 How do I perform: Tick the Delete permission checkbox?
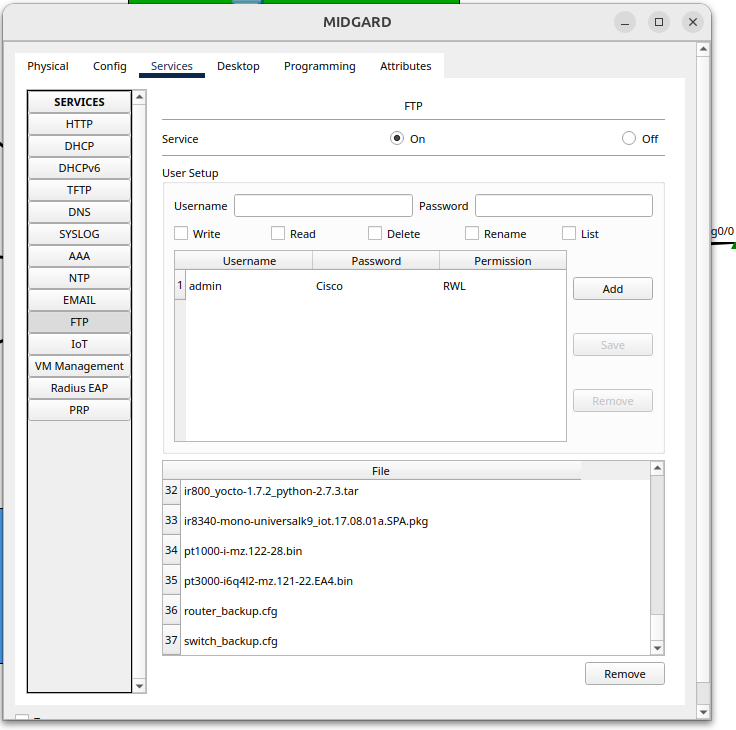[x=375, y=233]
